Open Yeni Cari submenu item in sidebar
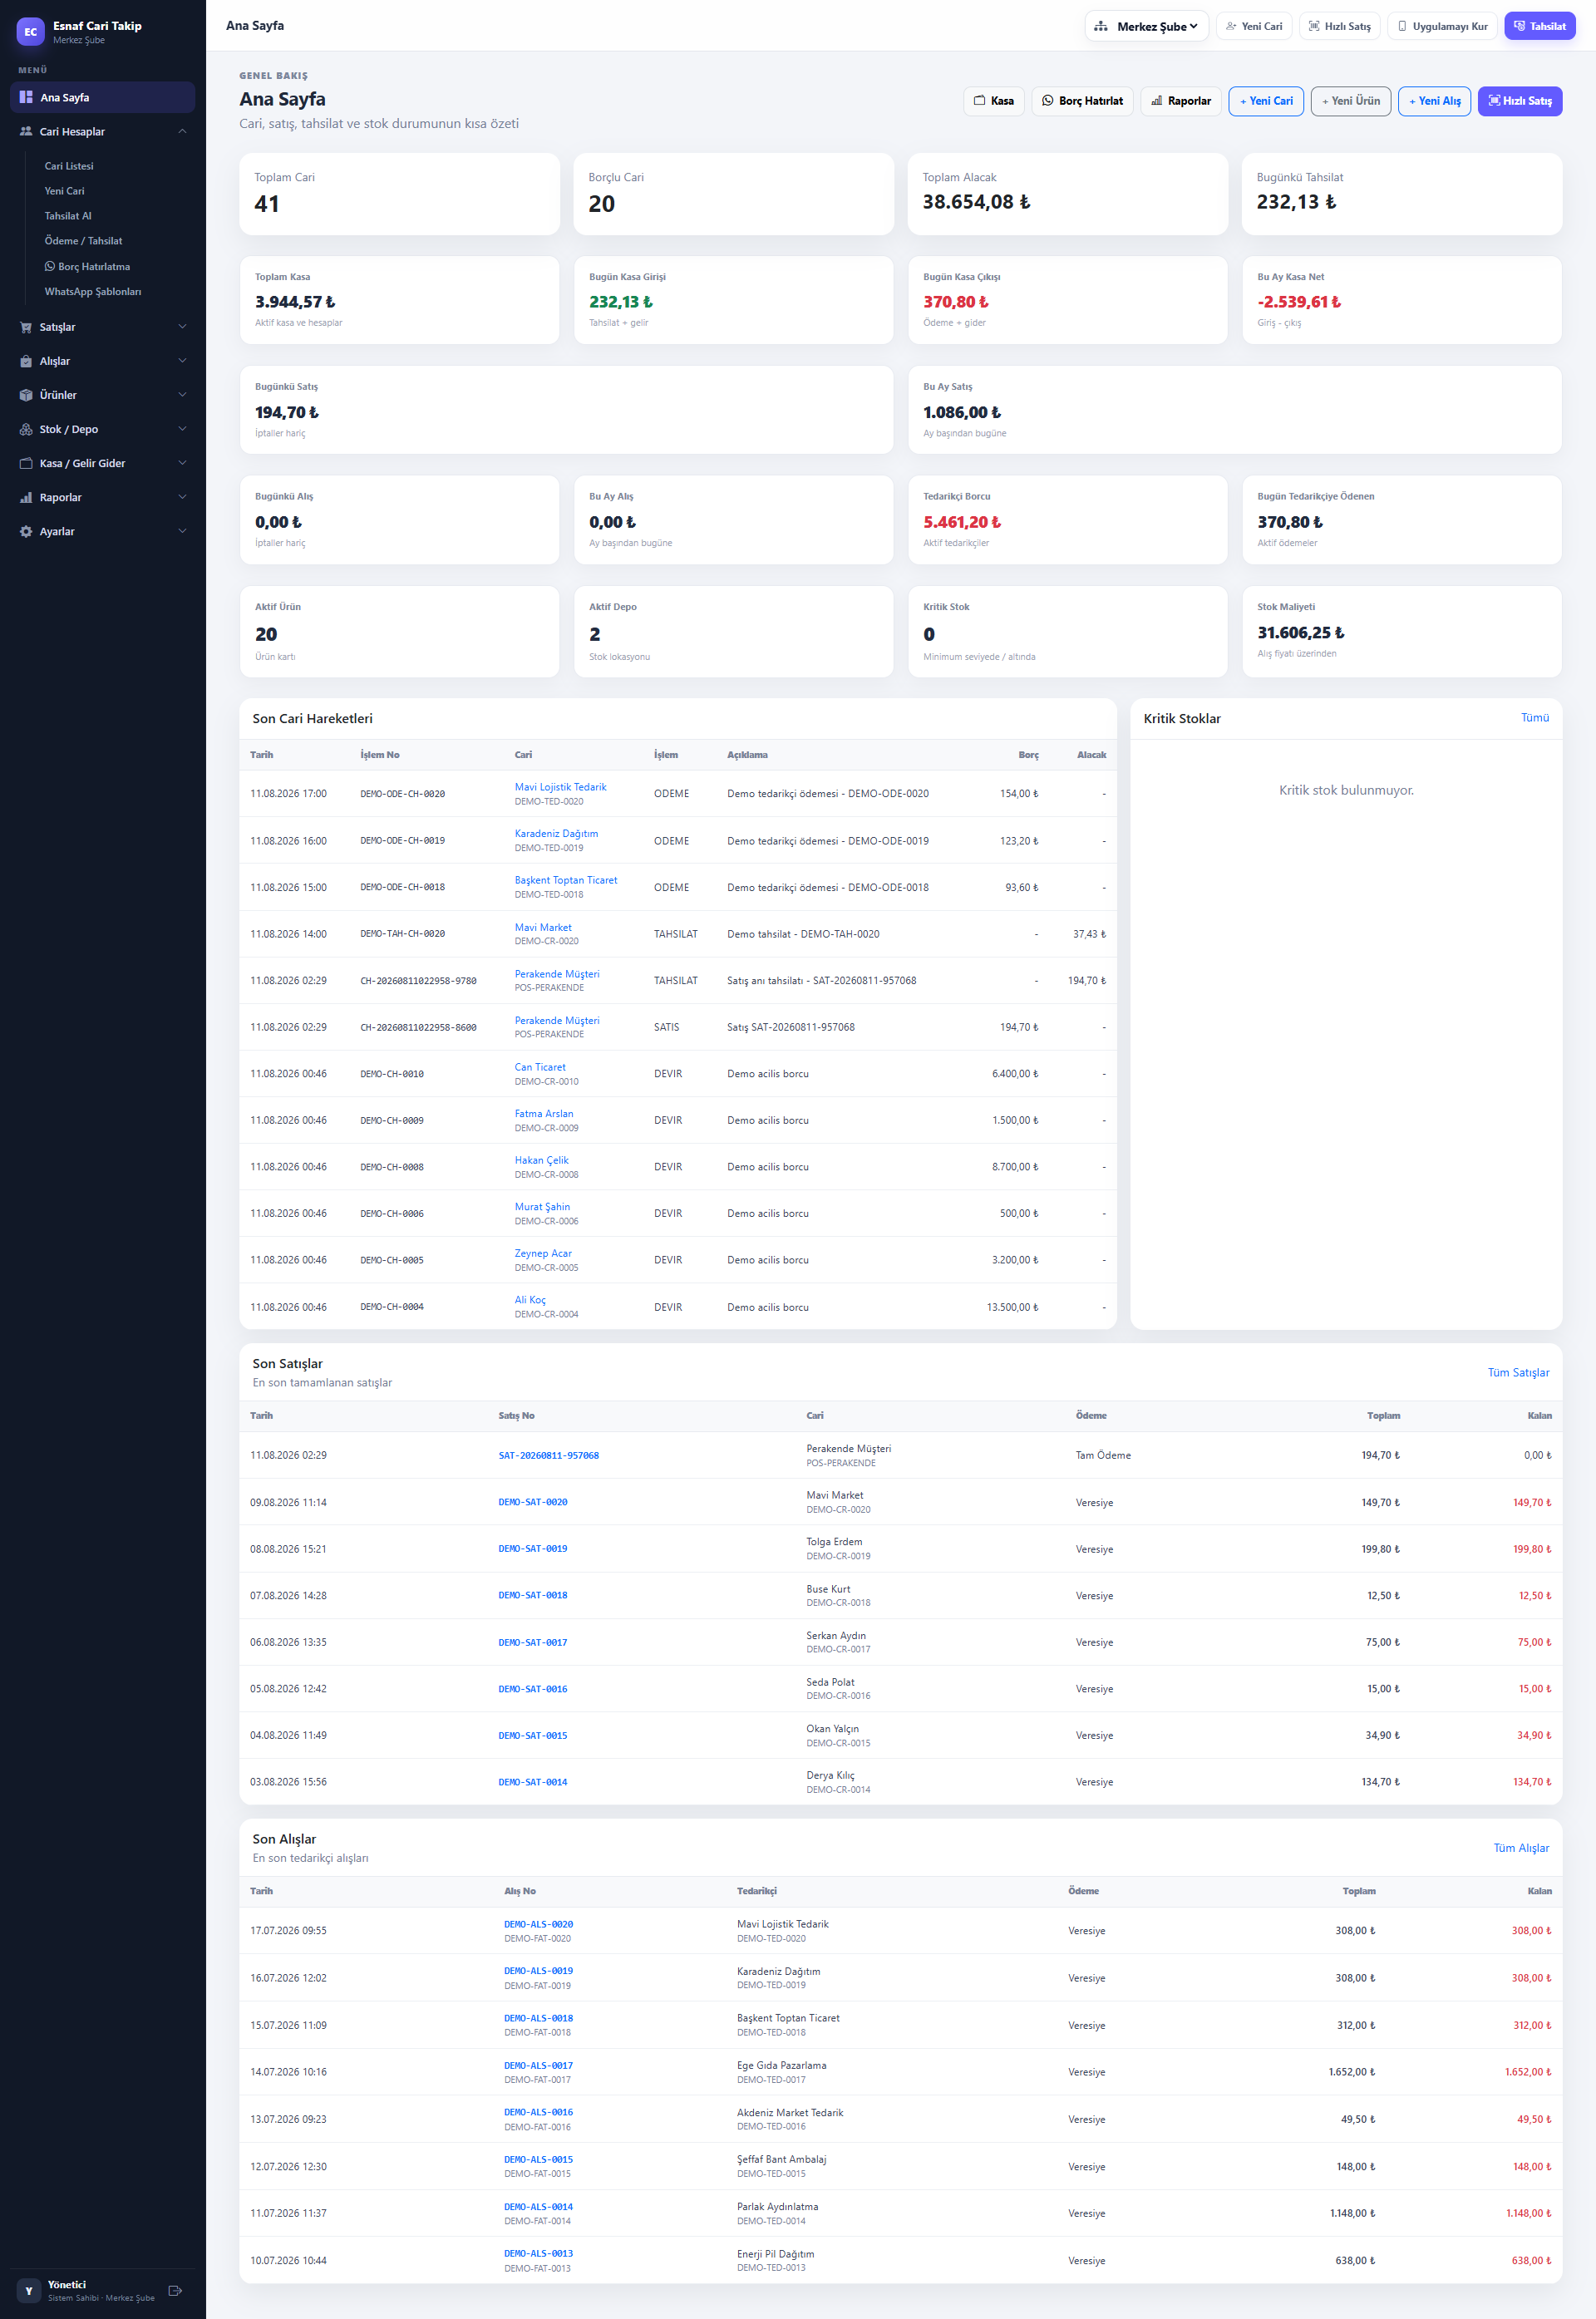This screenshot has height=2319, width=1596. pyautogui.click(x=64, y=191)
